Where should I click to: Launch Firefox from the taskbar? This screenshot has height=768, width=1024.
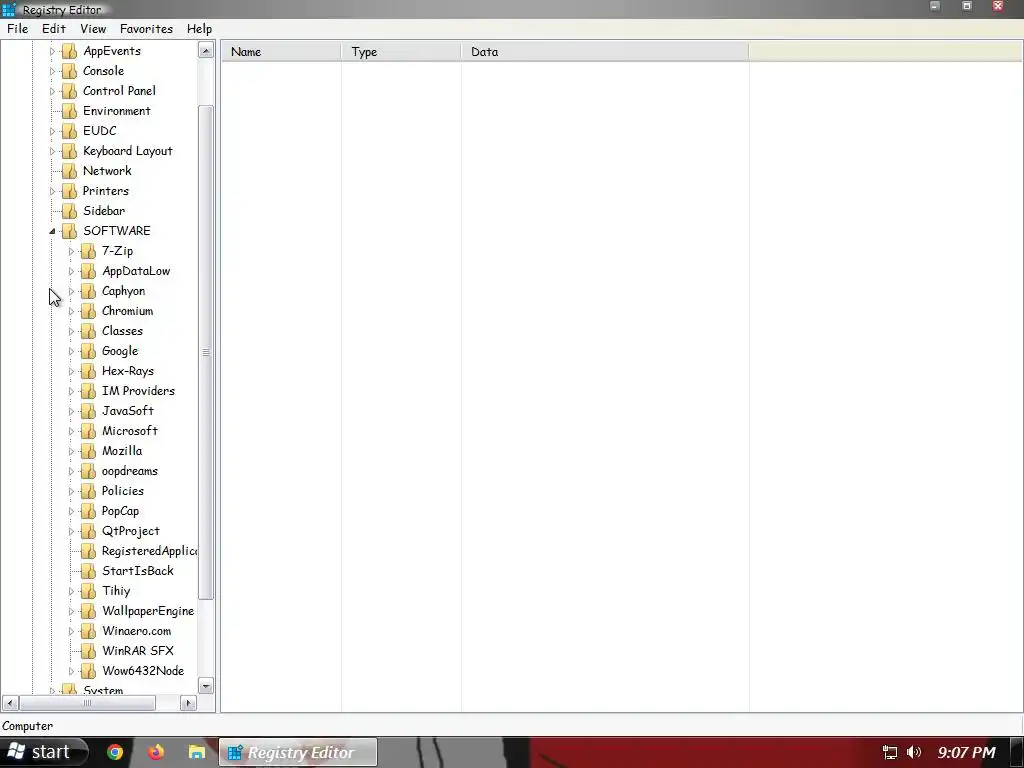tap(155, 752)
